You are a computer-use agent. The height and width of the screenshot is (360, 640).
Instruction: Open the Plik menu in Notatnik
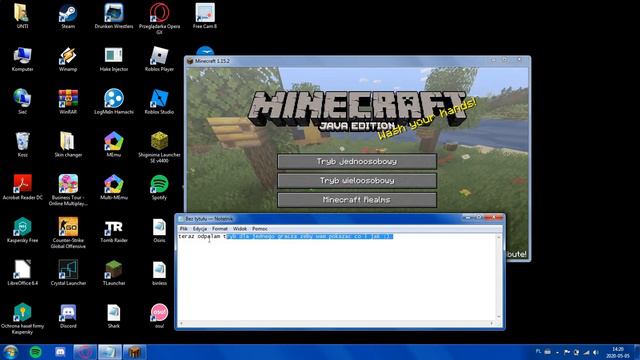point(184,229)
